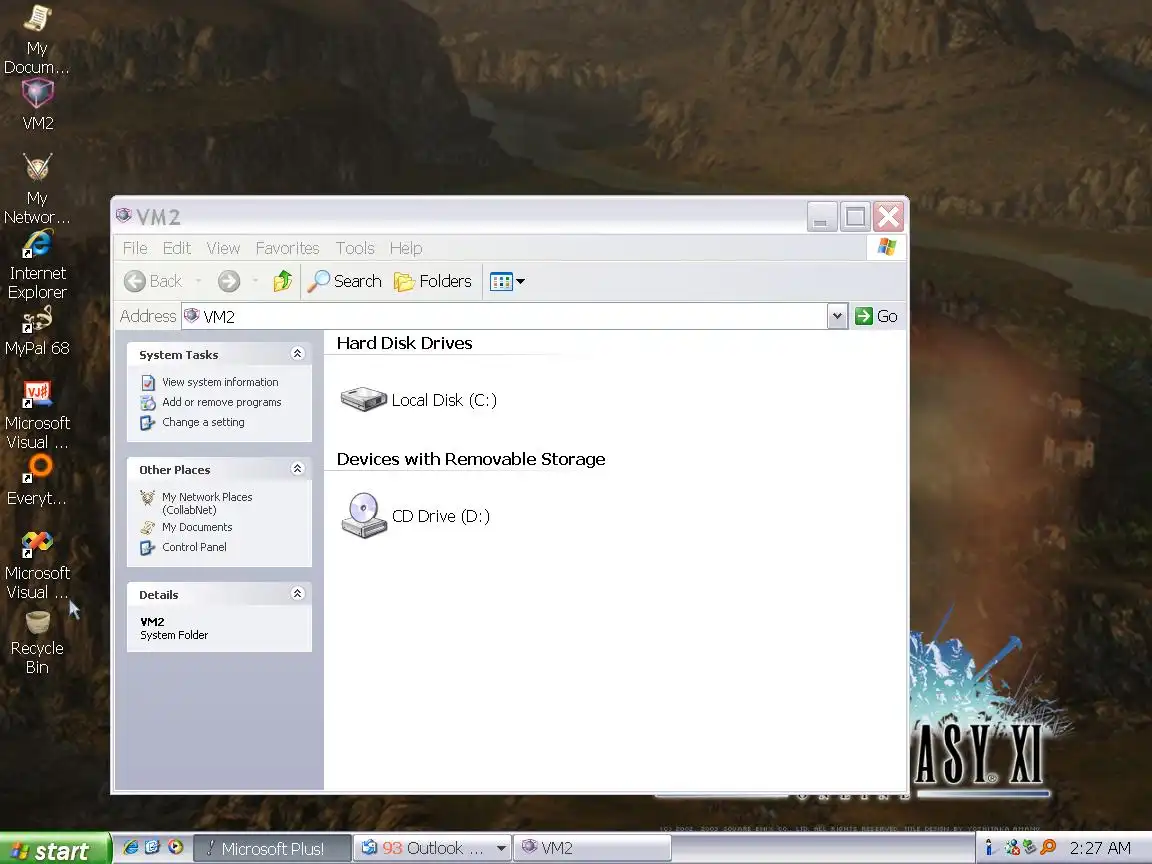Open the View menu

coord(223,248)
